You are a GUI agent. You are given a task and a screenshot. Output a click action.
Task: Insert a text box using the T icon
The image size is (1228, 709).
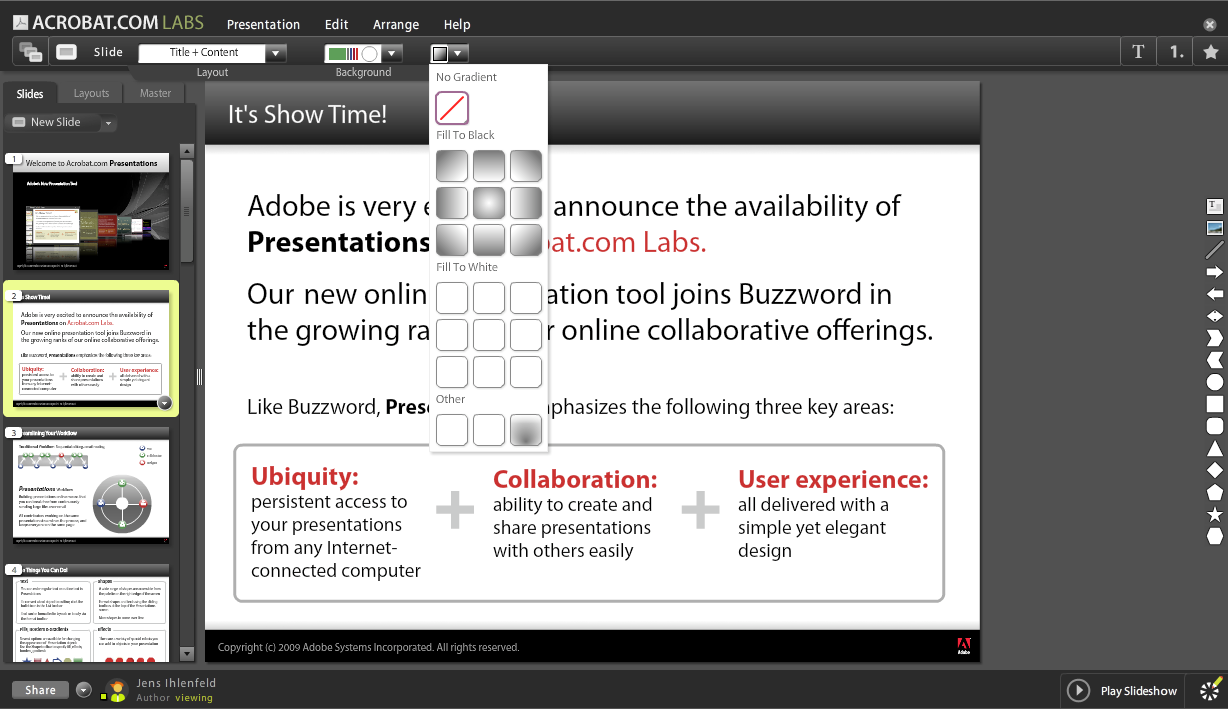tap(1138, 51)
